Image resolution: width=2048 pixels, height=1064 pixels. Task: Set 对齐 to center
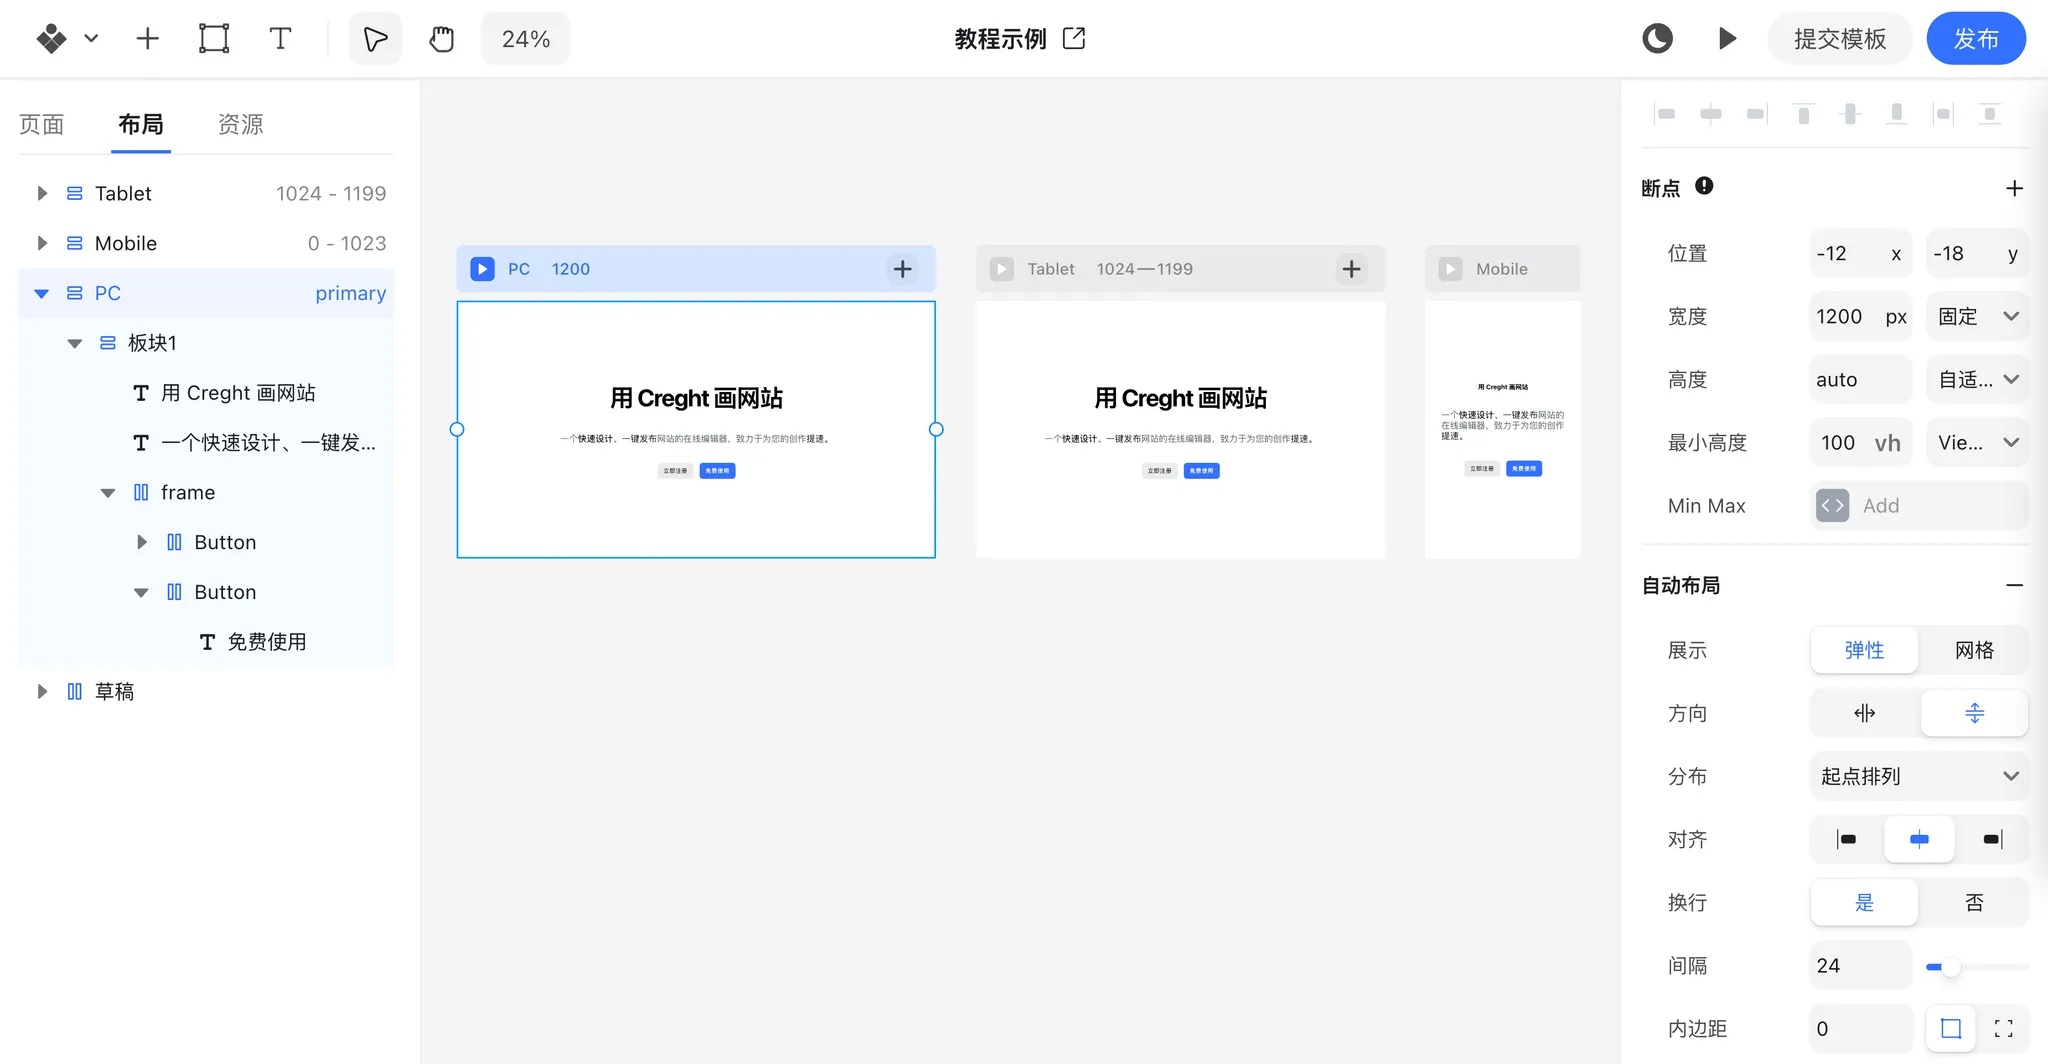click(1919, 839)
